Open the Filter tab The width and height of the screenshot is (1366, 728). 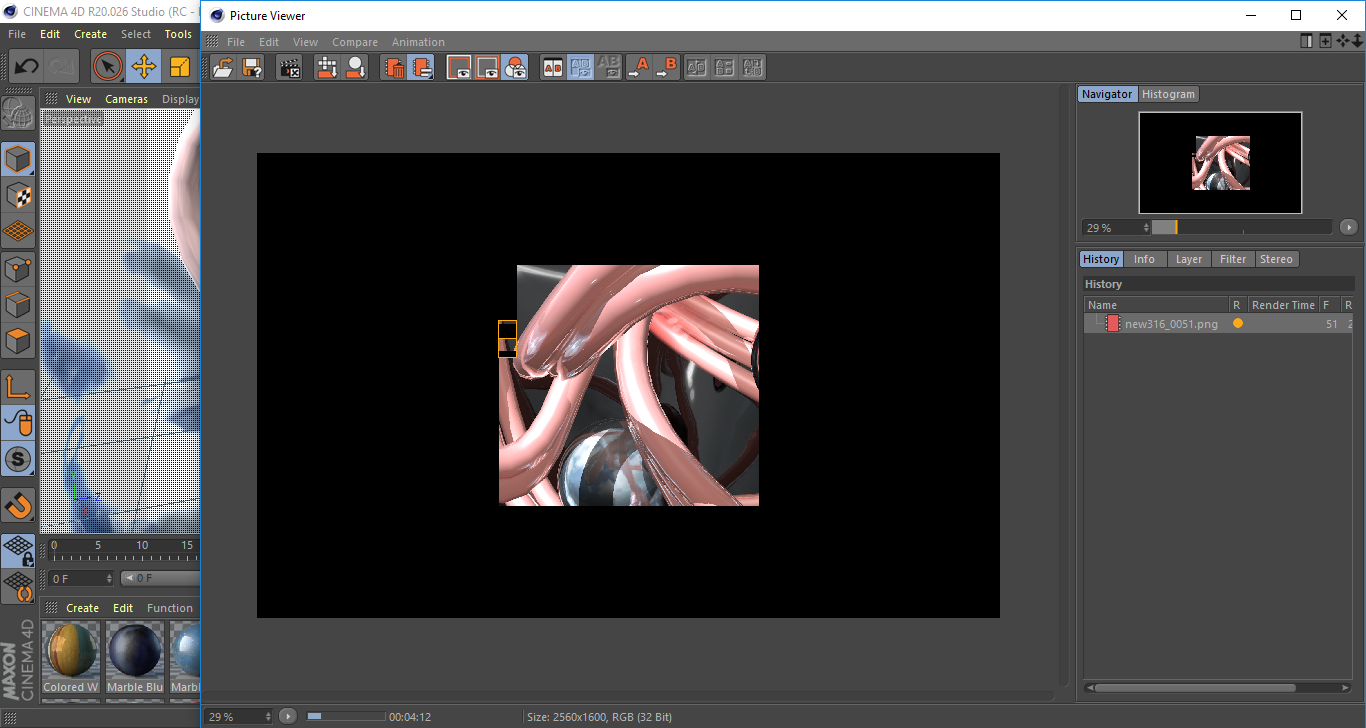coord(1233,259)
